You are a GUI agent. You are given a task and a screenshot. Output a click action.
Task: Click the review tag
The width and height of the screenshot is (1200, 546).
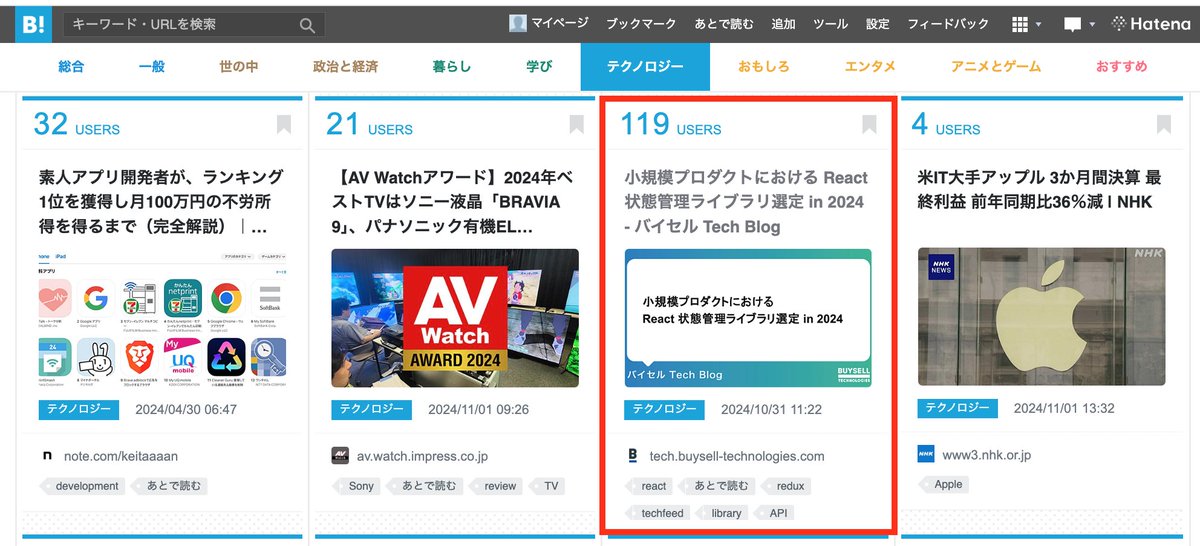498,486
